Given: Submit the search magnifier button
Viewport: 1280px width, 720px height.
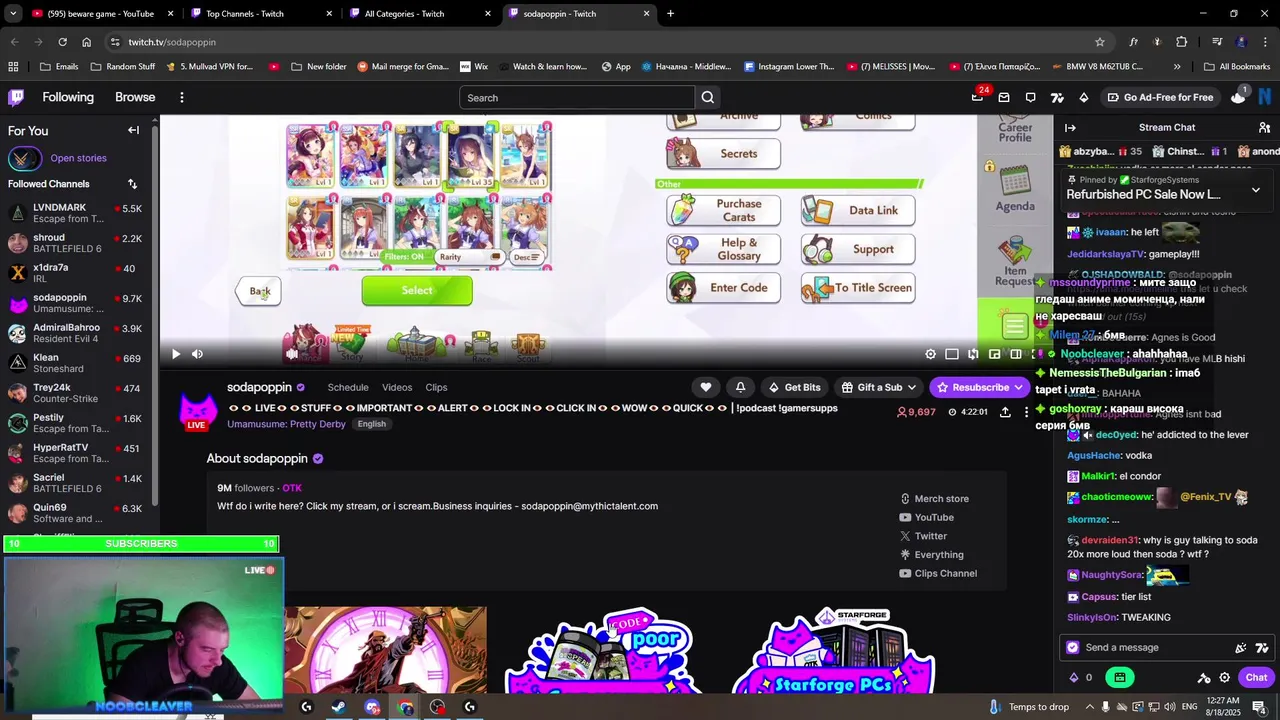Looking at the screenshot, I should [x=708, y=97].
